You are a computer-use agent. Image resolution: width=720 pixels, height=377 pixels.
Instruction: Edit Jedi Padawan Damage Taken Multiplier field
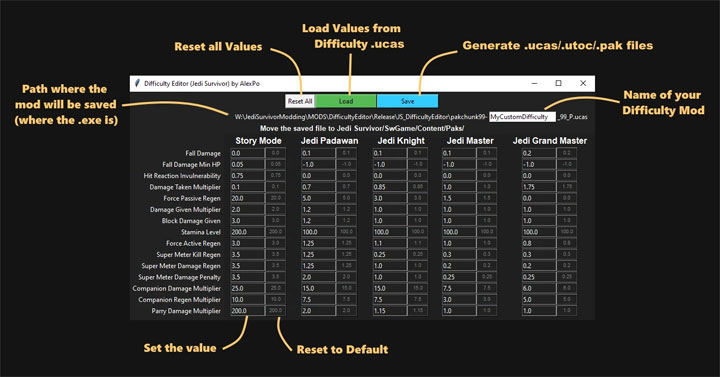click(x=318, y=187)
